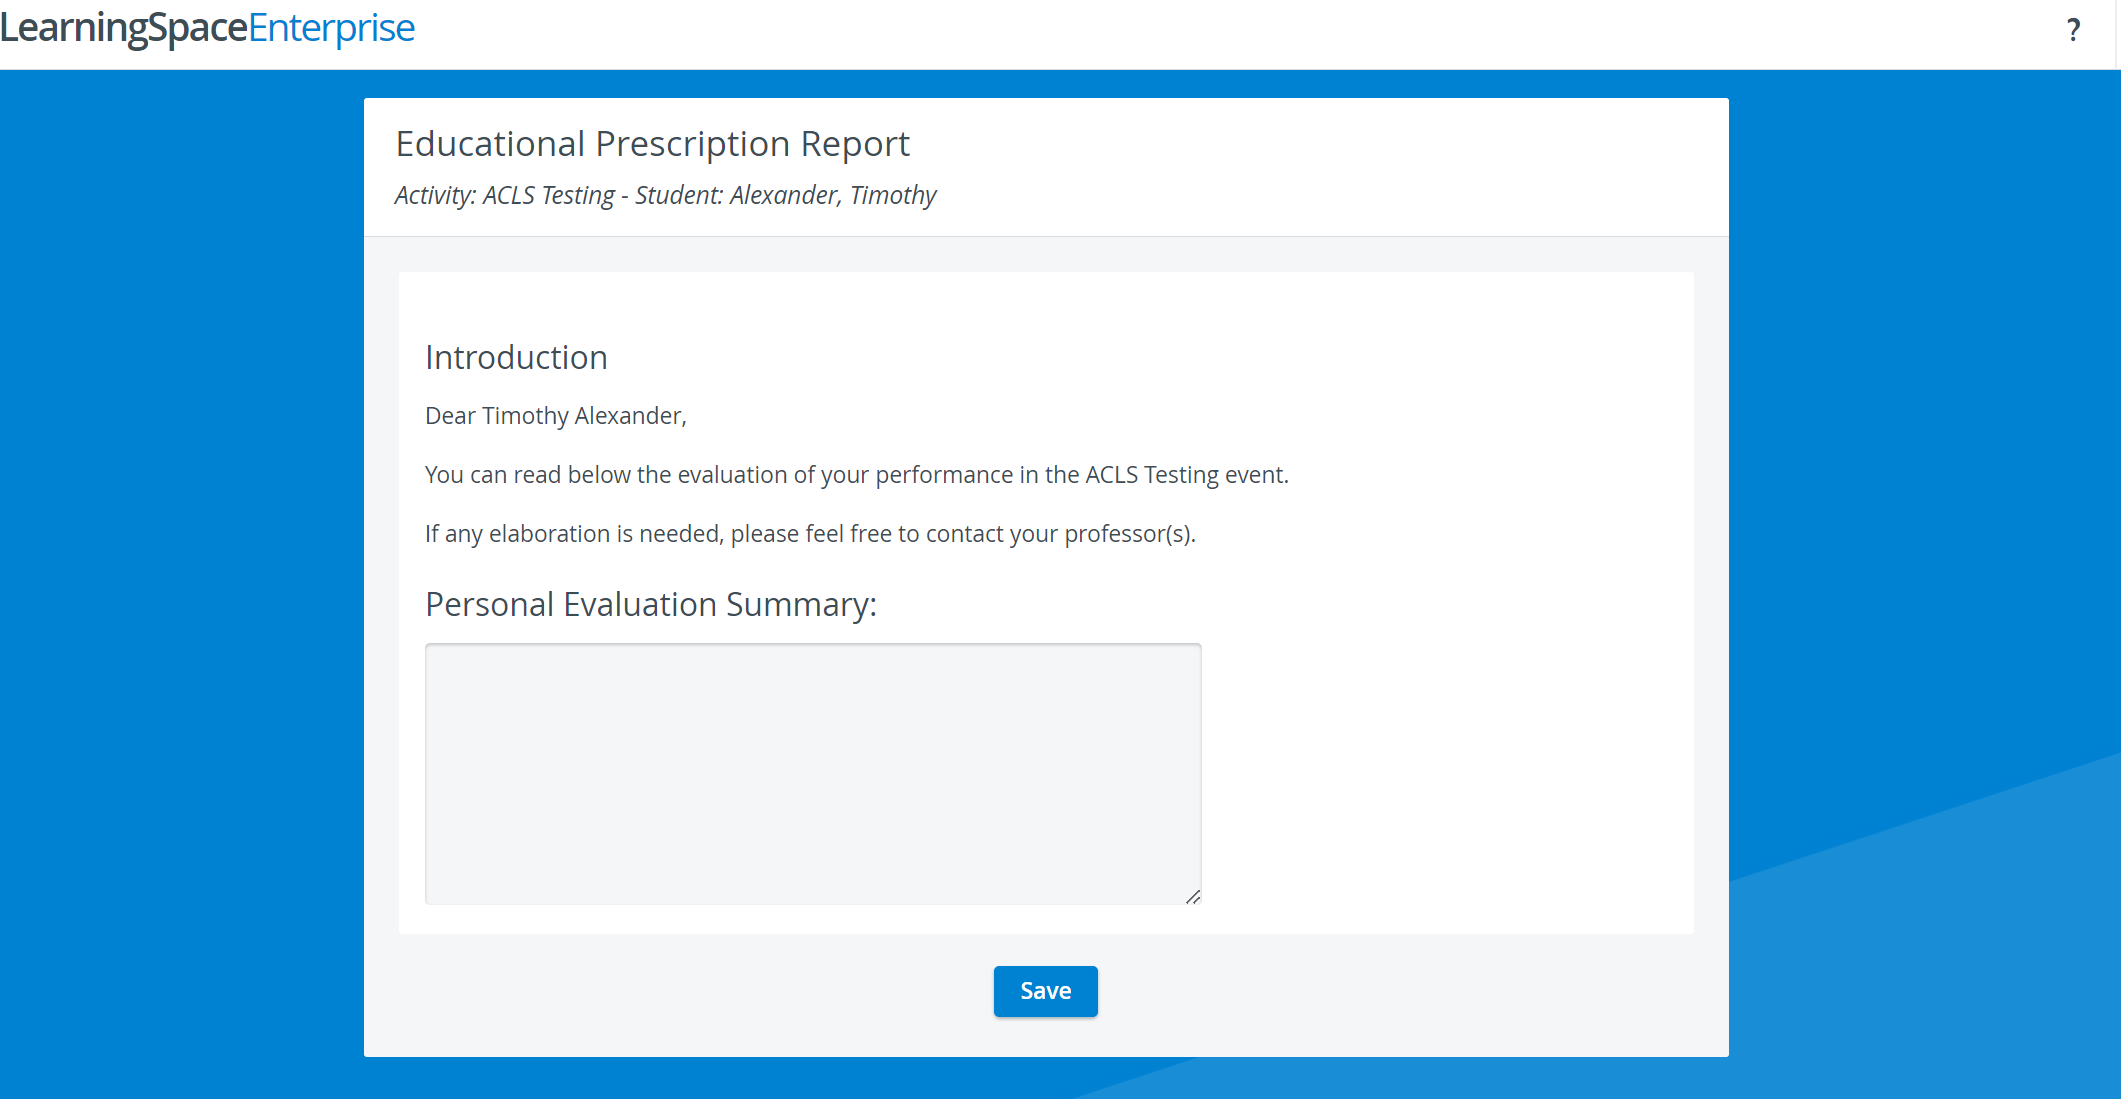Click the sentence about the ACLS Testing event
The image size is (2121, 1099).
coord(857,475)
